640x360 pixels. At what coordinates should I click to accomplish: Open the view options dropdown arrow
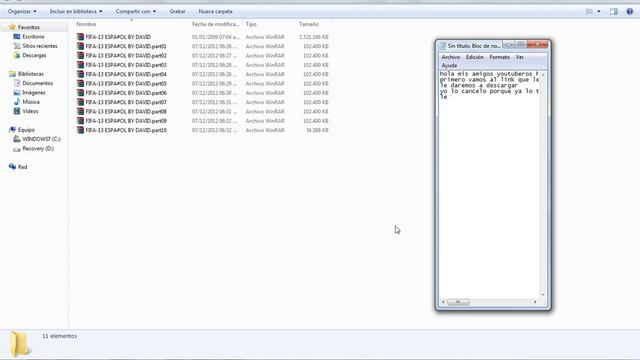click(599, 11)
